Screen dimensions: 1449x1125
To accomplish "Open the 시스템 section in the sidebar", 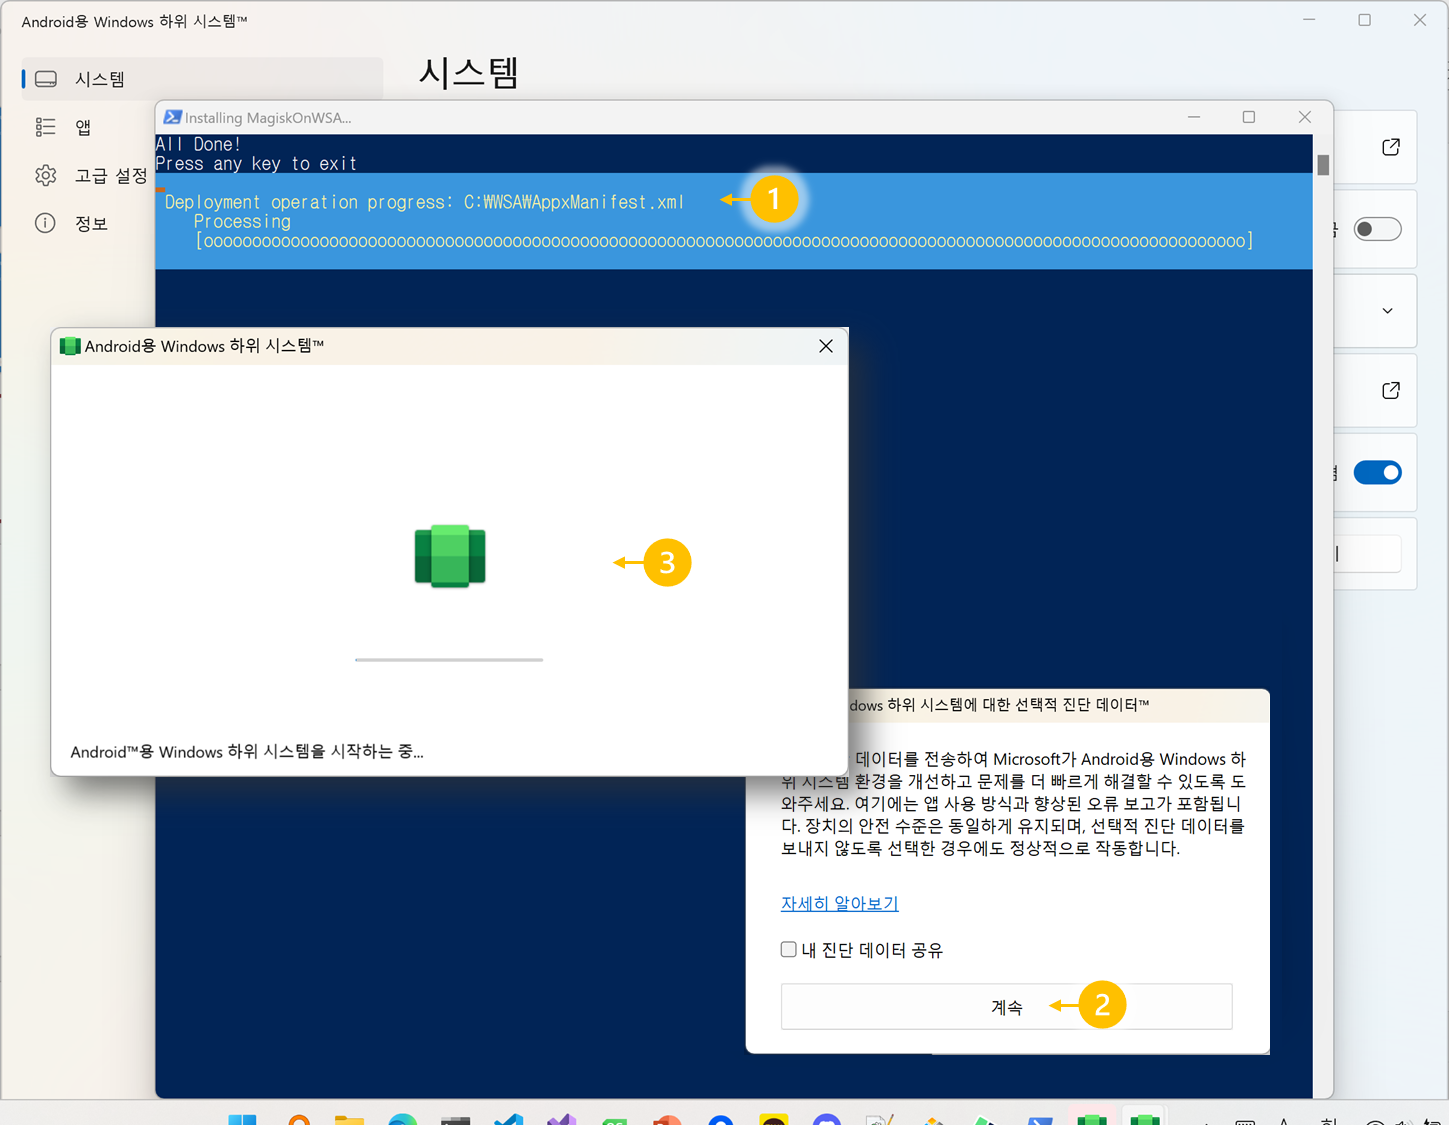I will (202, 79).
